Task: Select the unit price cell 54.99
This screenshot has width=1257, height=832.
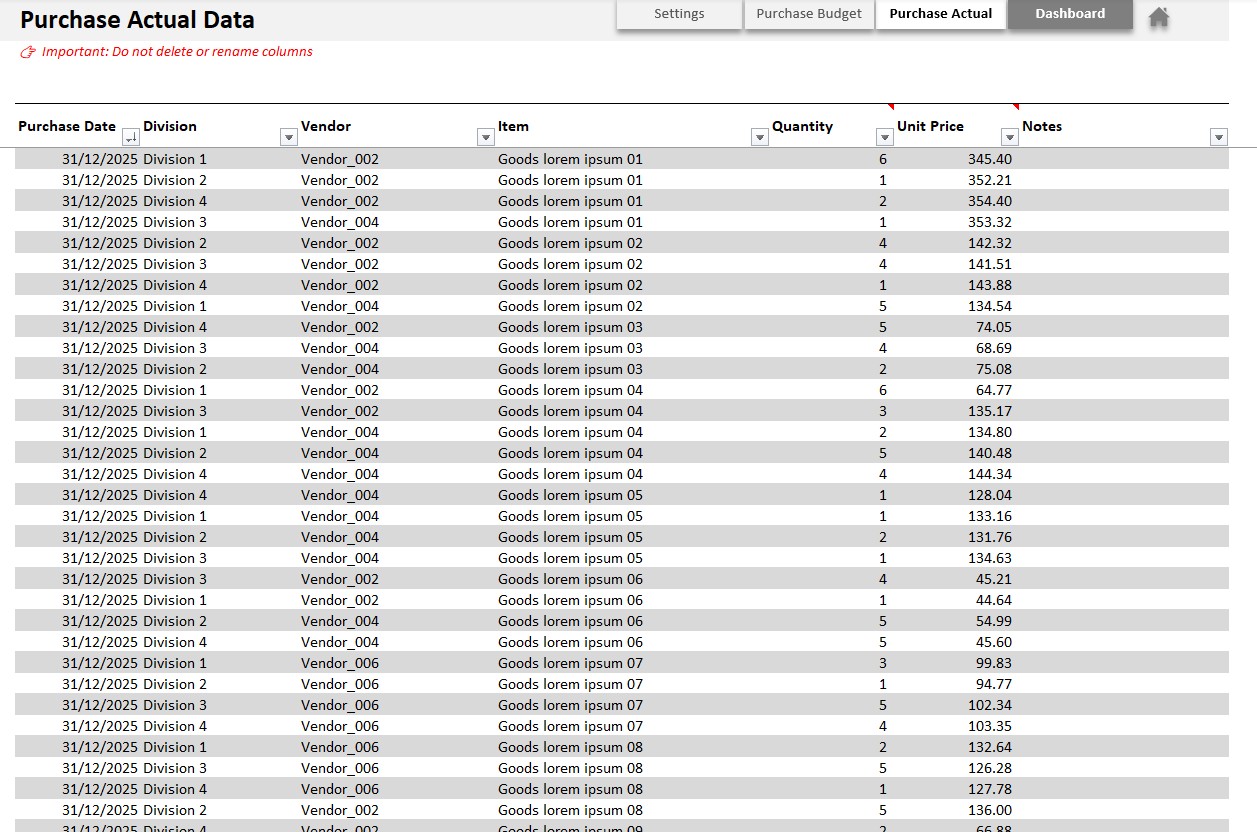Action: pos(991,621)
